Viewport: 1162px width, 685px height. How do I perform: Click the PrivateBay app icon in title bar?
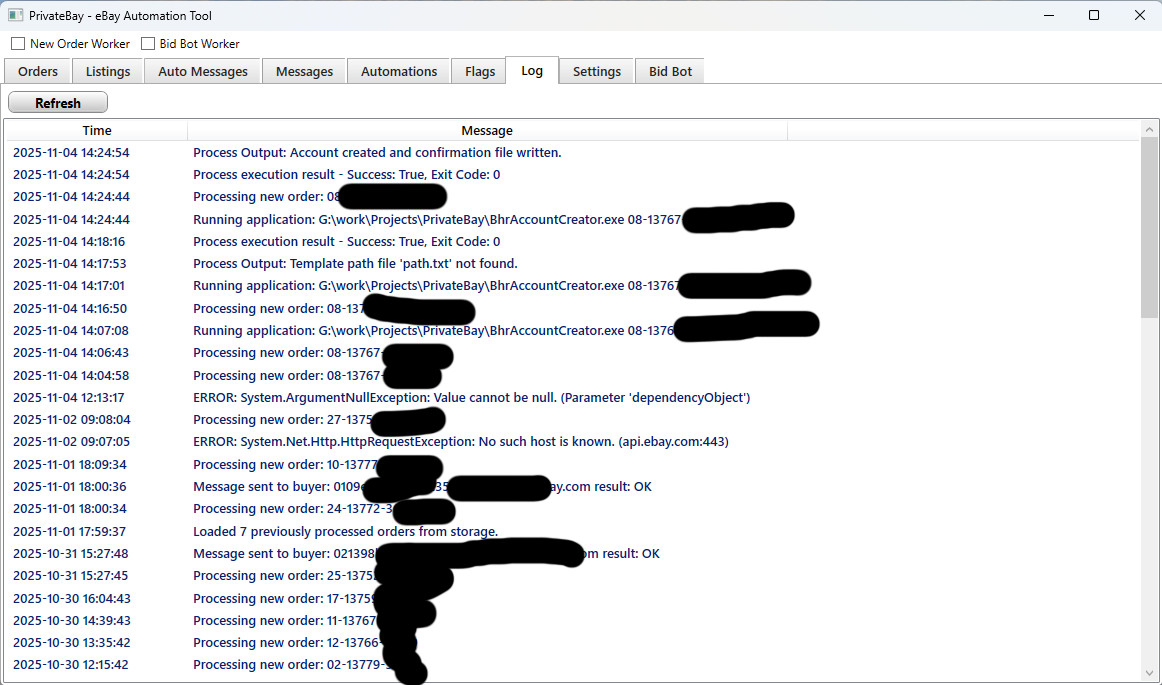pyautogui.click(x=15, y=16)
